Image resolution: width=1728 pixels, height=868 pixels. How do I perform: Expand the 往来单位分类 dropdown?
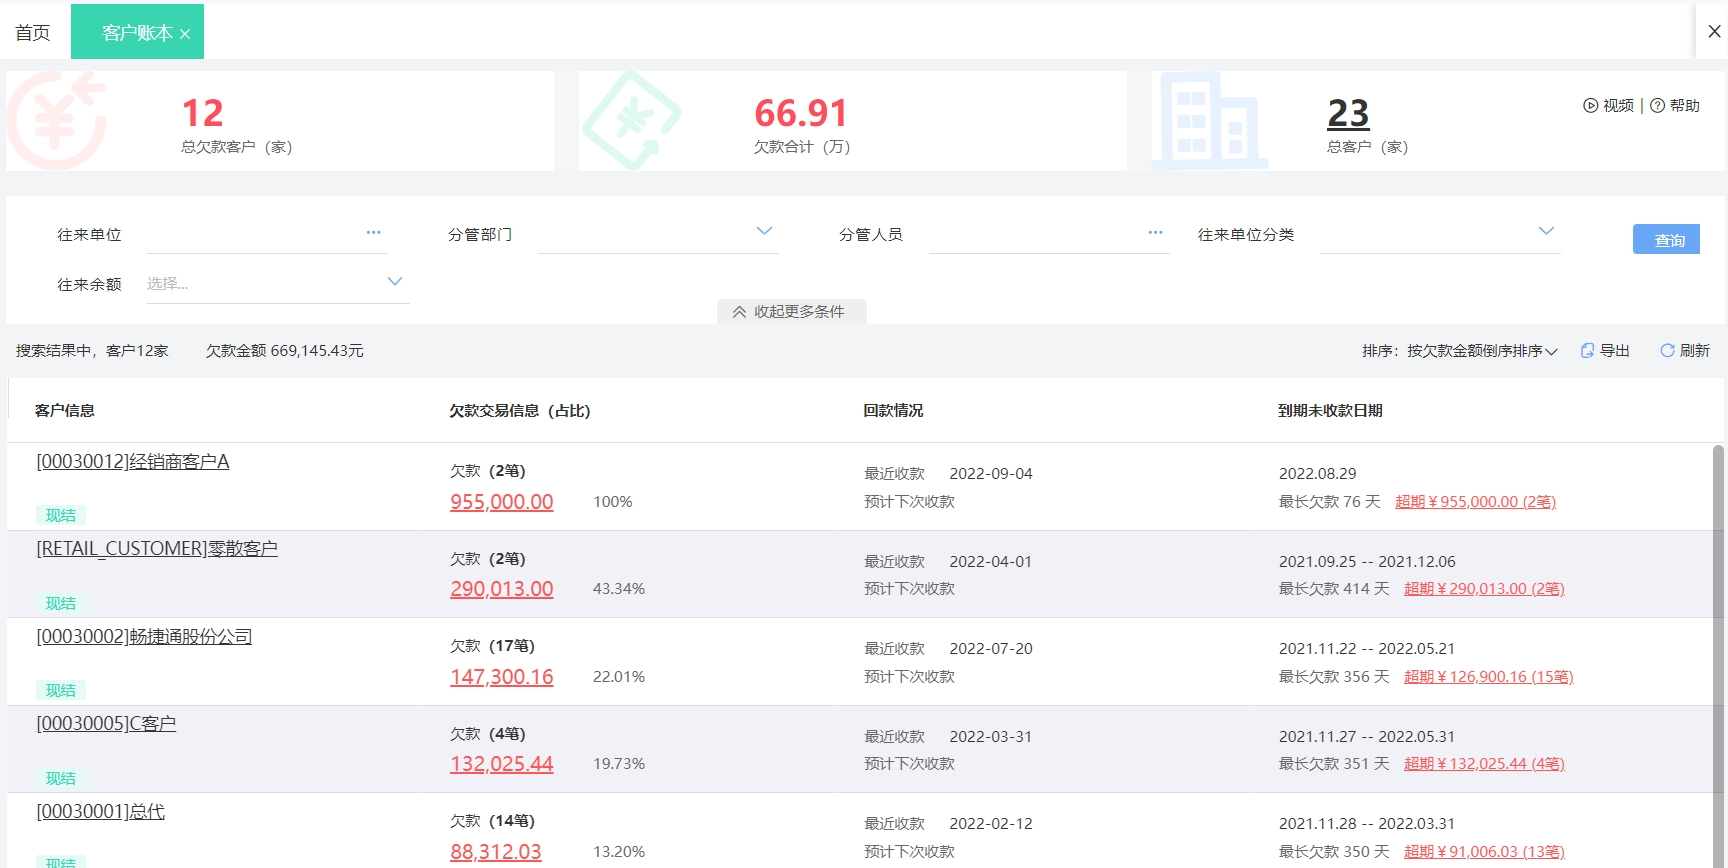1546,232
